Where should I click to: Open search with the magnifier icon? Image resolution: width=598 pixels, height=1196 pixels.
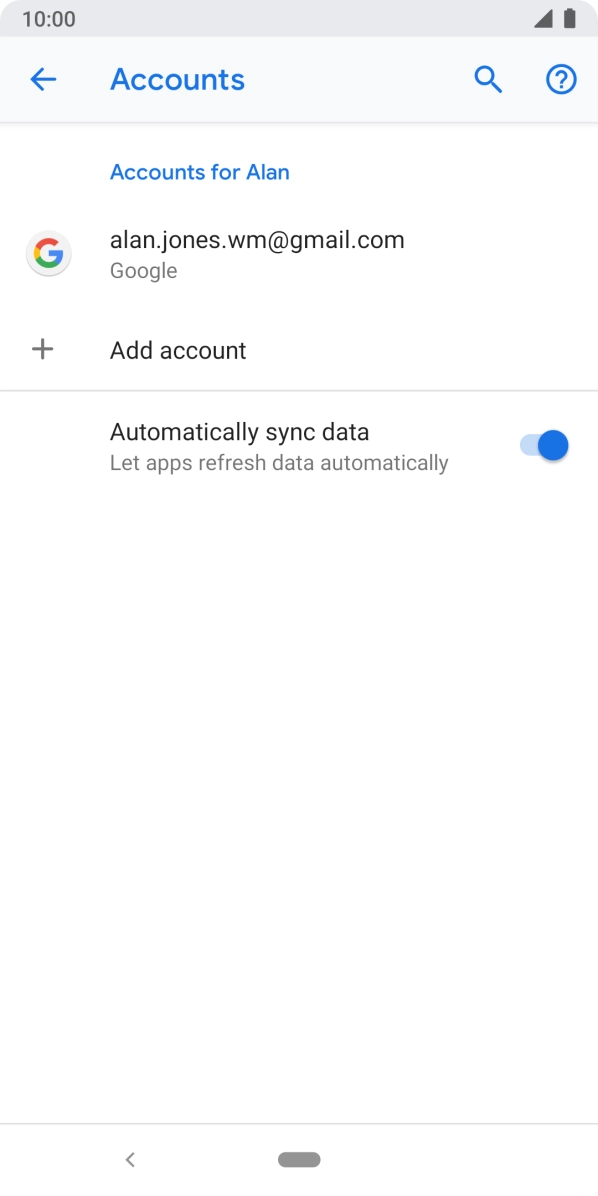tap(488, 79)
